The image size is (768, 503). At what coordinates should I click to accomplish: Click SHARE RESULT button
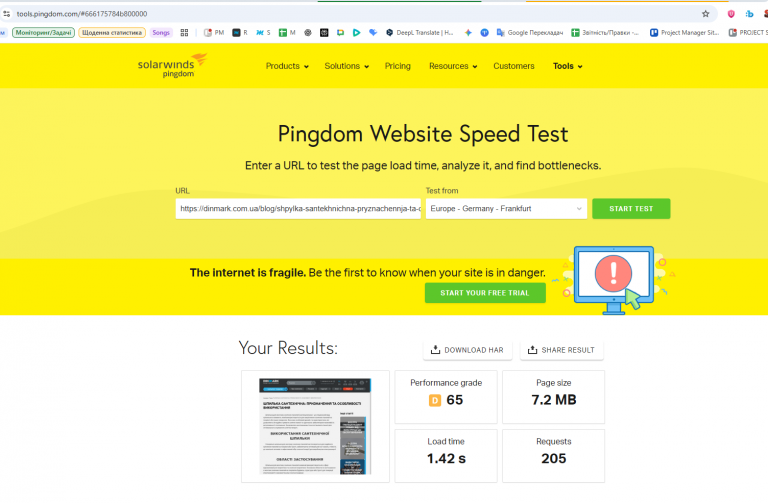[561, 350]
